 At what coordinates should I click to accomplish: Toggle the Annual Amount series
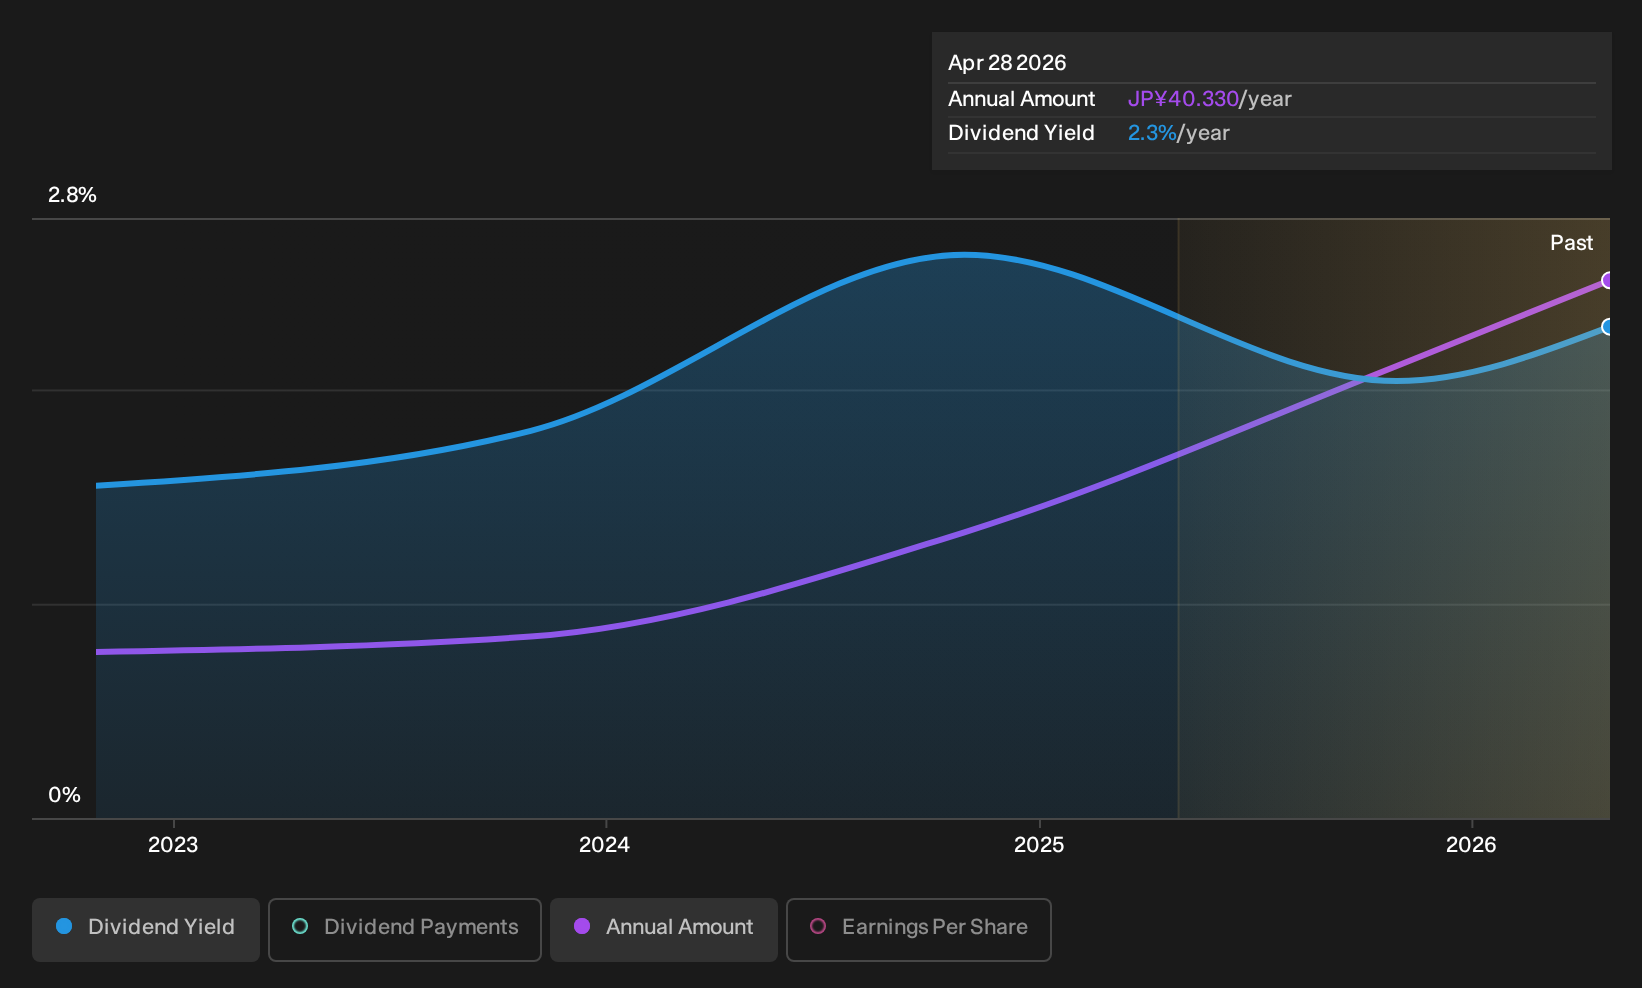[x=664, y=929]
